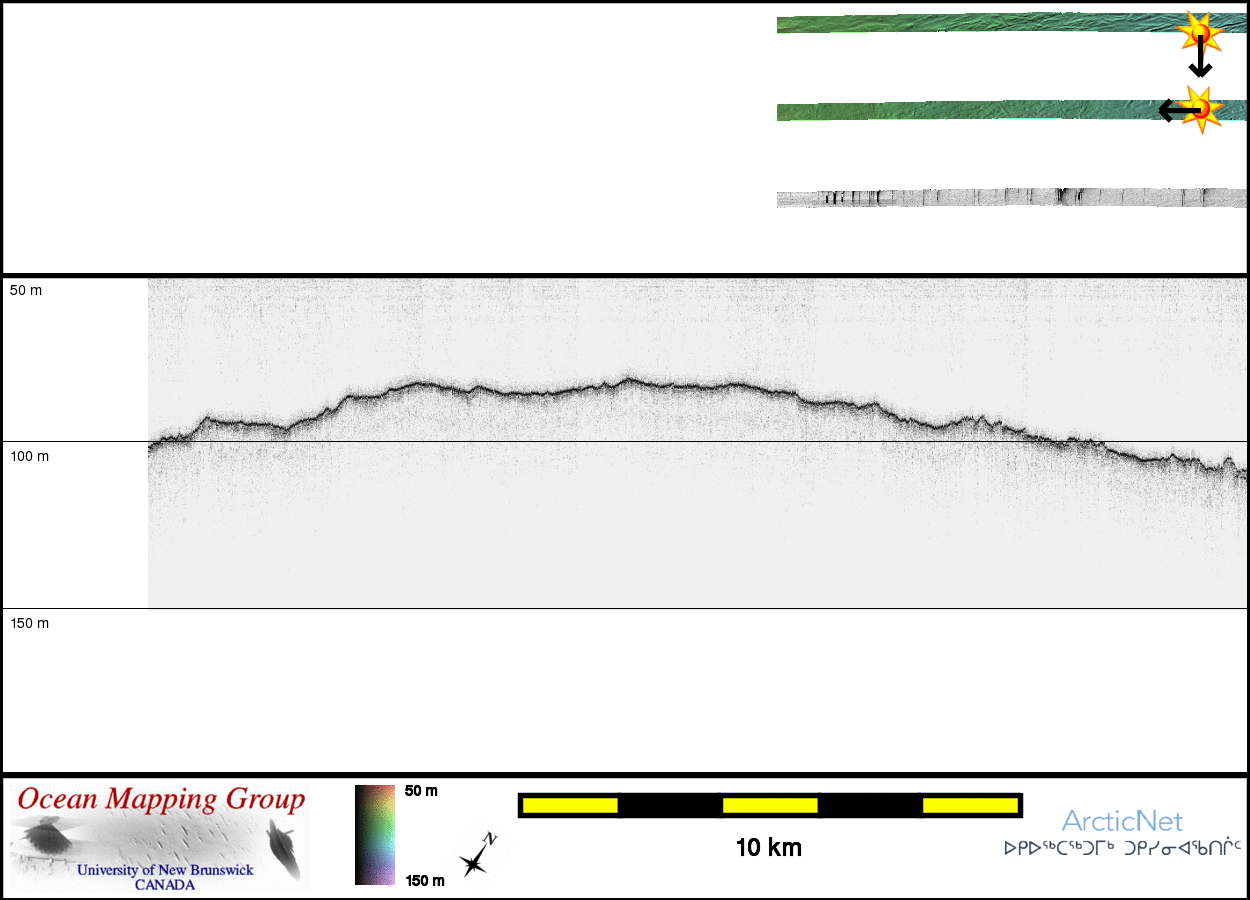This screenshot has width=1250, height=900.
Task: Select the depth color legend bar
Action: 375,834
